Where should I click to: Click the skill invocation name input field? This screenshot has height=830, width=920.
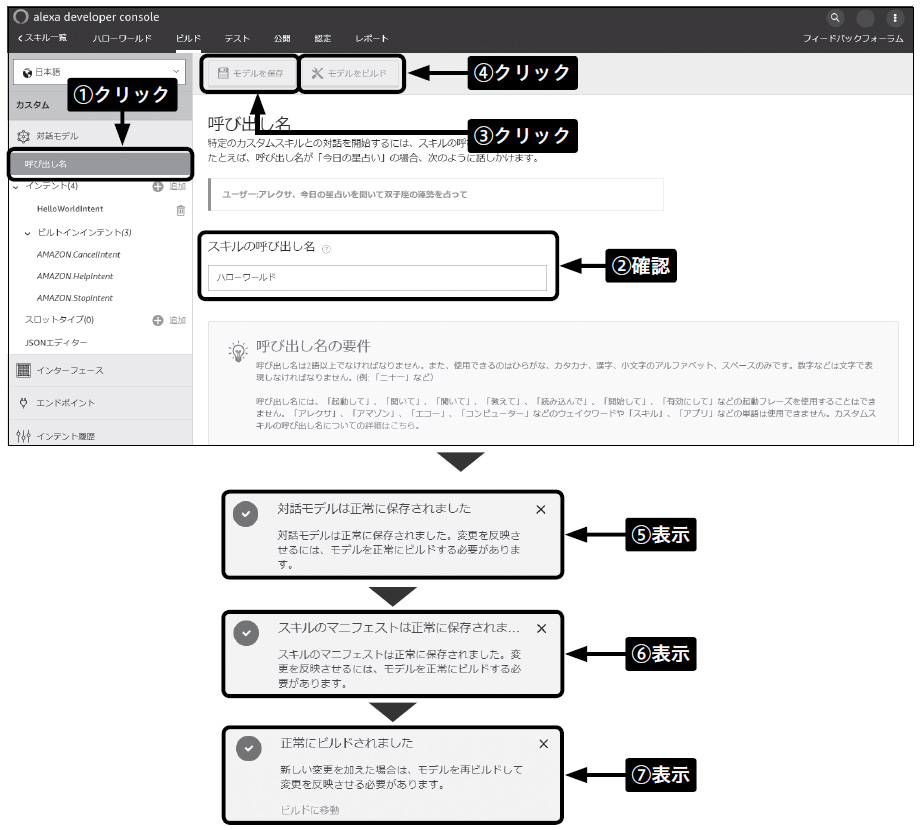point(377,277)
